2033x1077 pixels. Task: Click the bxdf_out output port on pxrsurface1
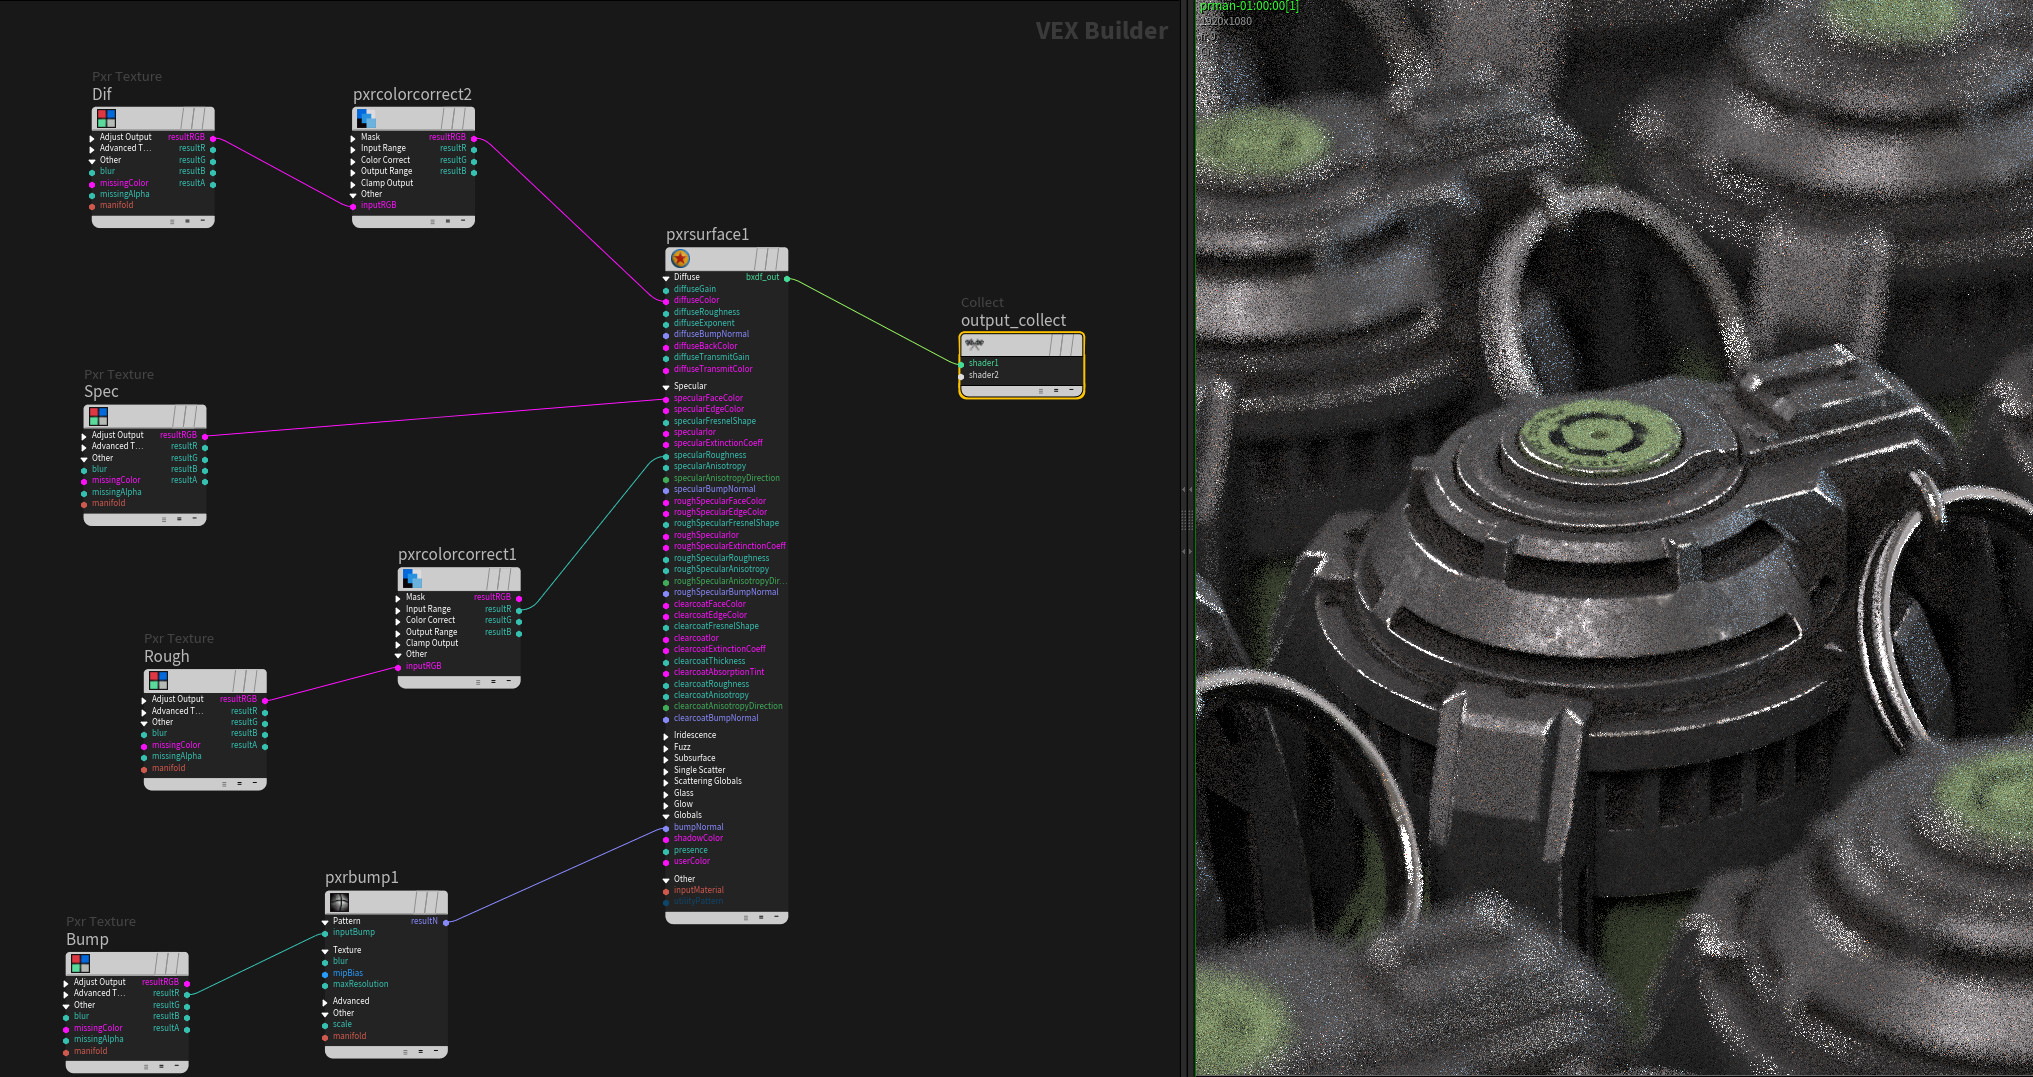point(787,279)
